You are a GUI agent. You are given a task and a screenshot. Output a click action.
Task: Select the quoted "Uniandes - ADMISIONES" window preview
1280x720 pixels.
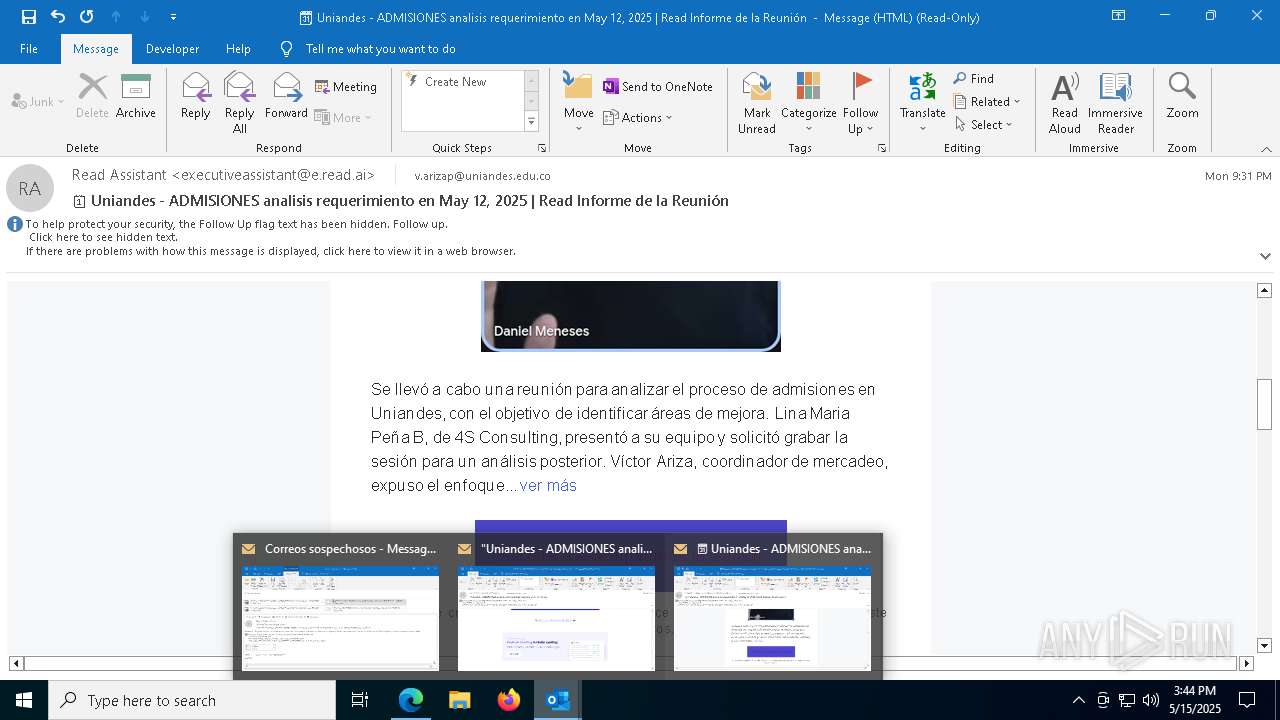[557, 606]
